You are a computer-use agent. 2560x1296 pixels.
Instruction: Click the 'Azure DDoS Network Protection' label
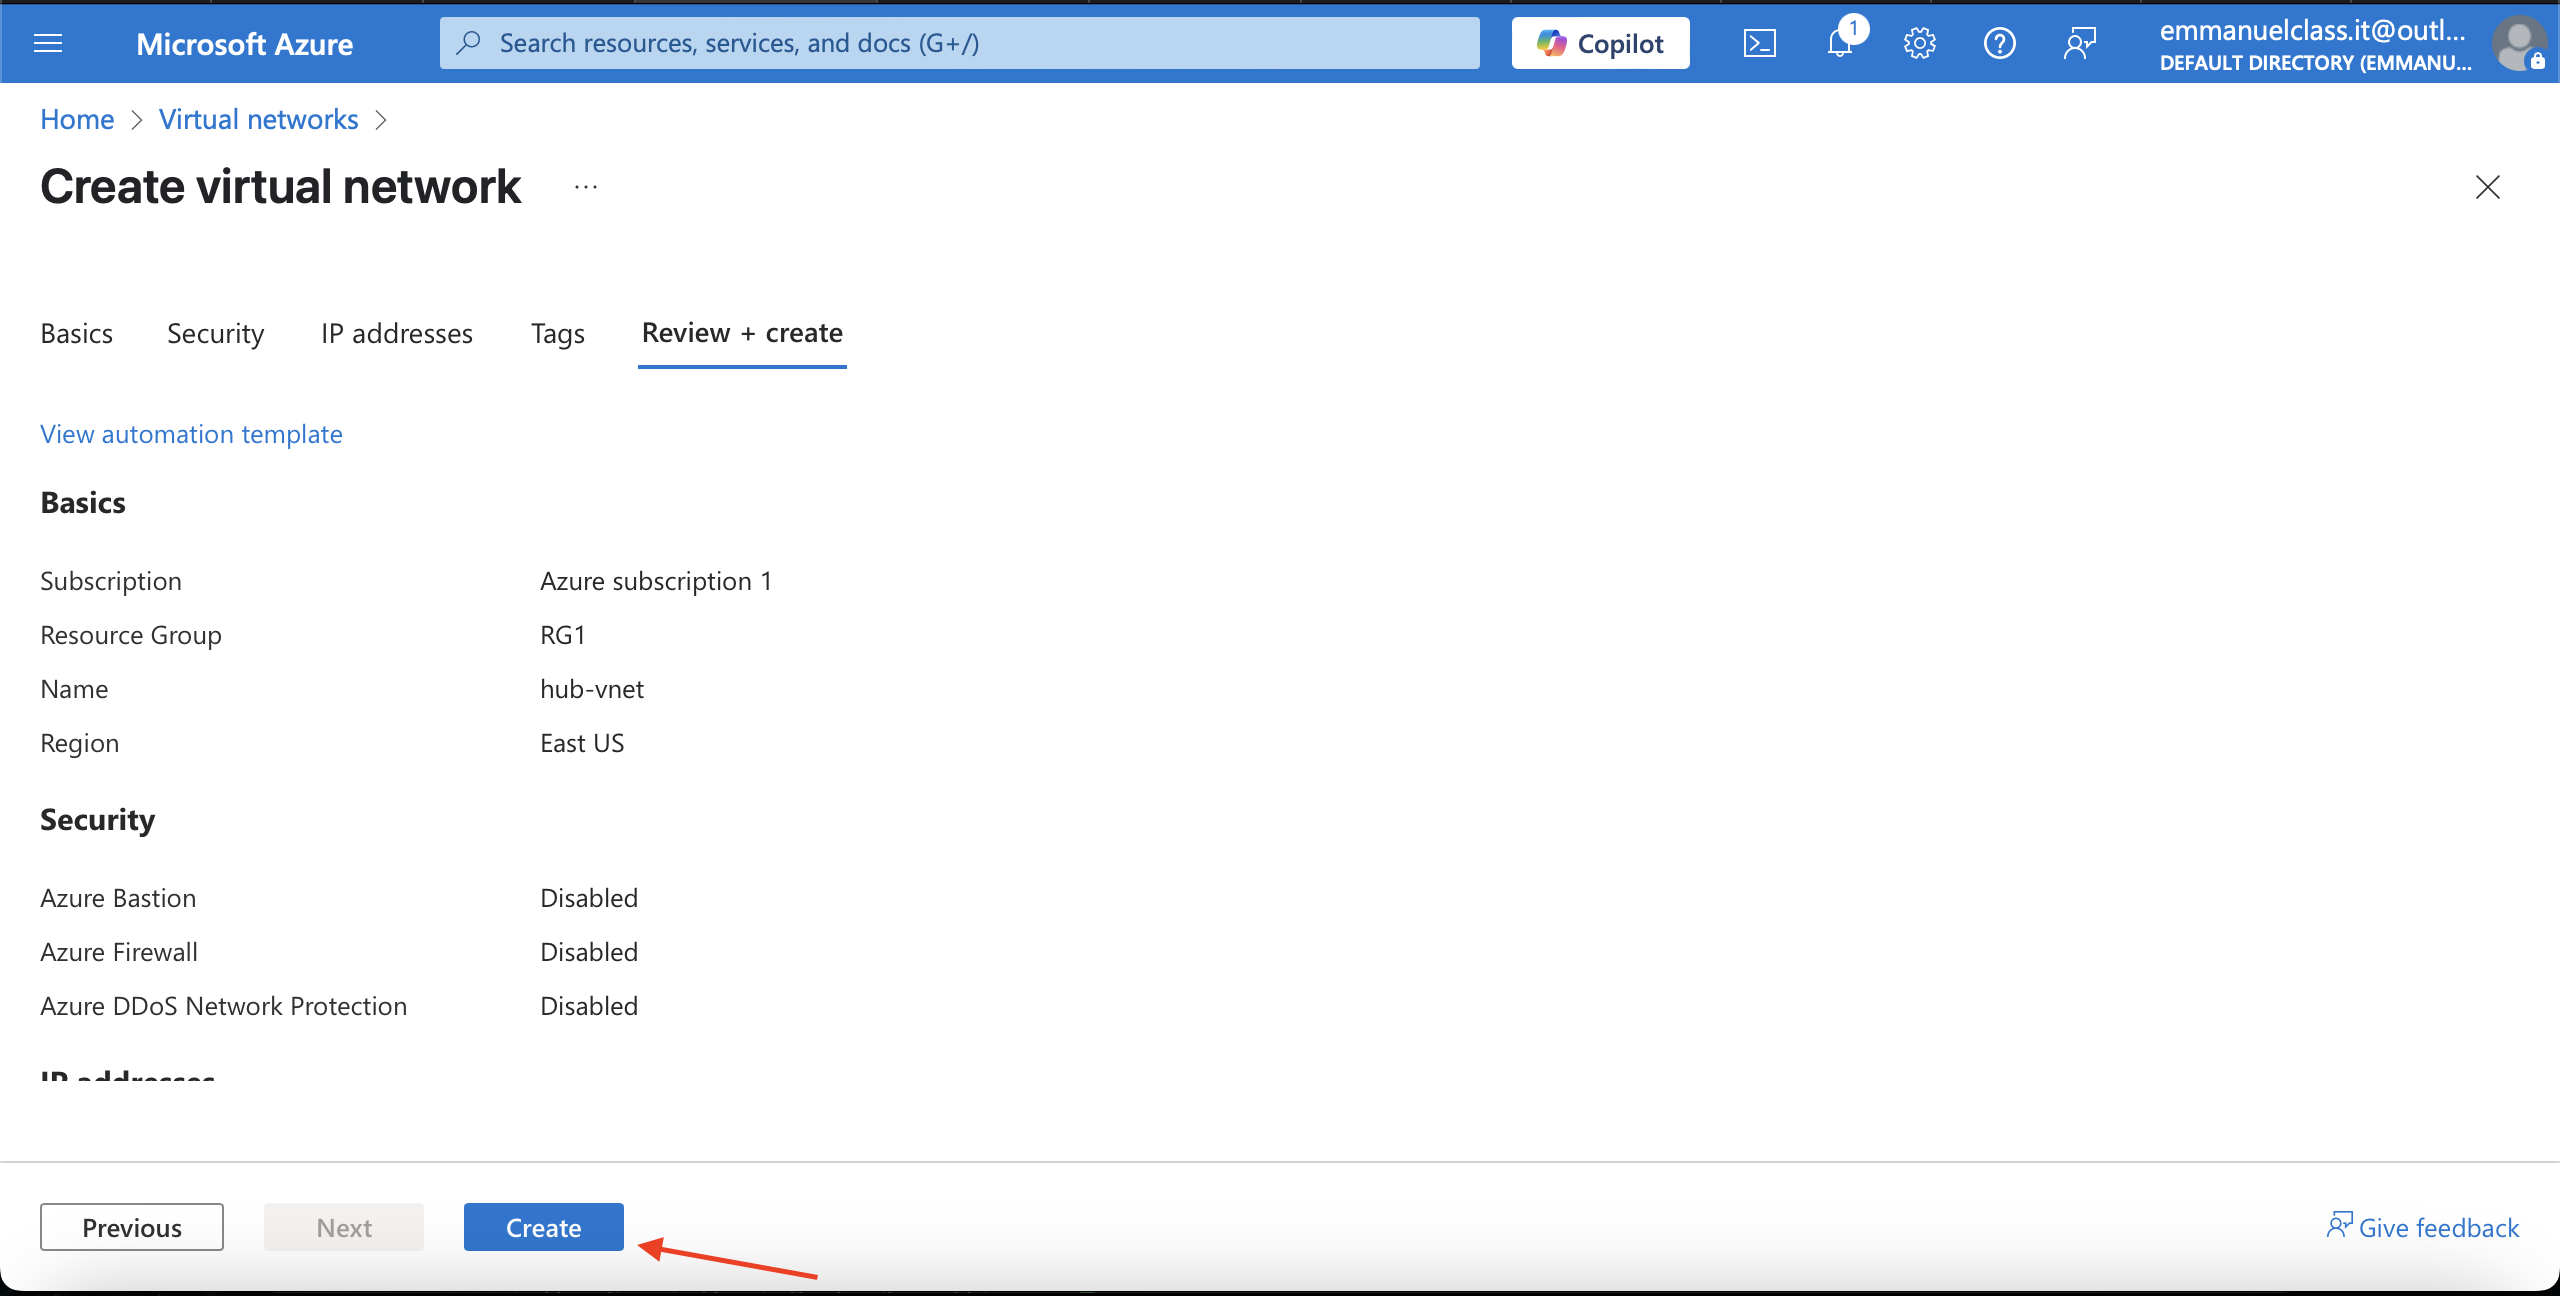224,1006
